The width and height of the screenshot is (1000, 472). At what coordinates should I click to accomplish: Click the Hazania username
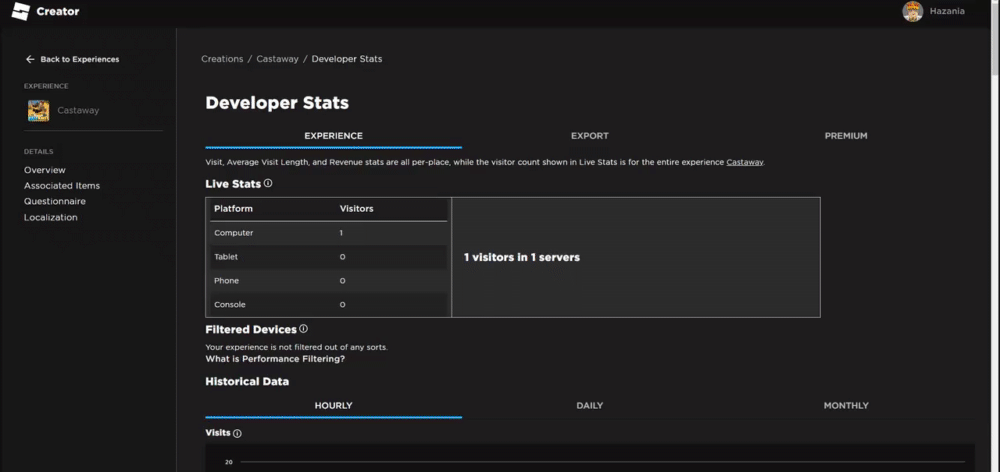947,11
